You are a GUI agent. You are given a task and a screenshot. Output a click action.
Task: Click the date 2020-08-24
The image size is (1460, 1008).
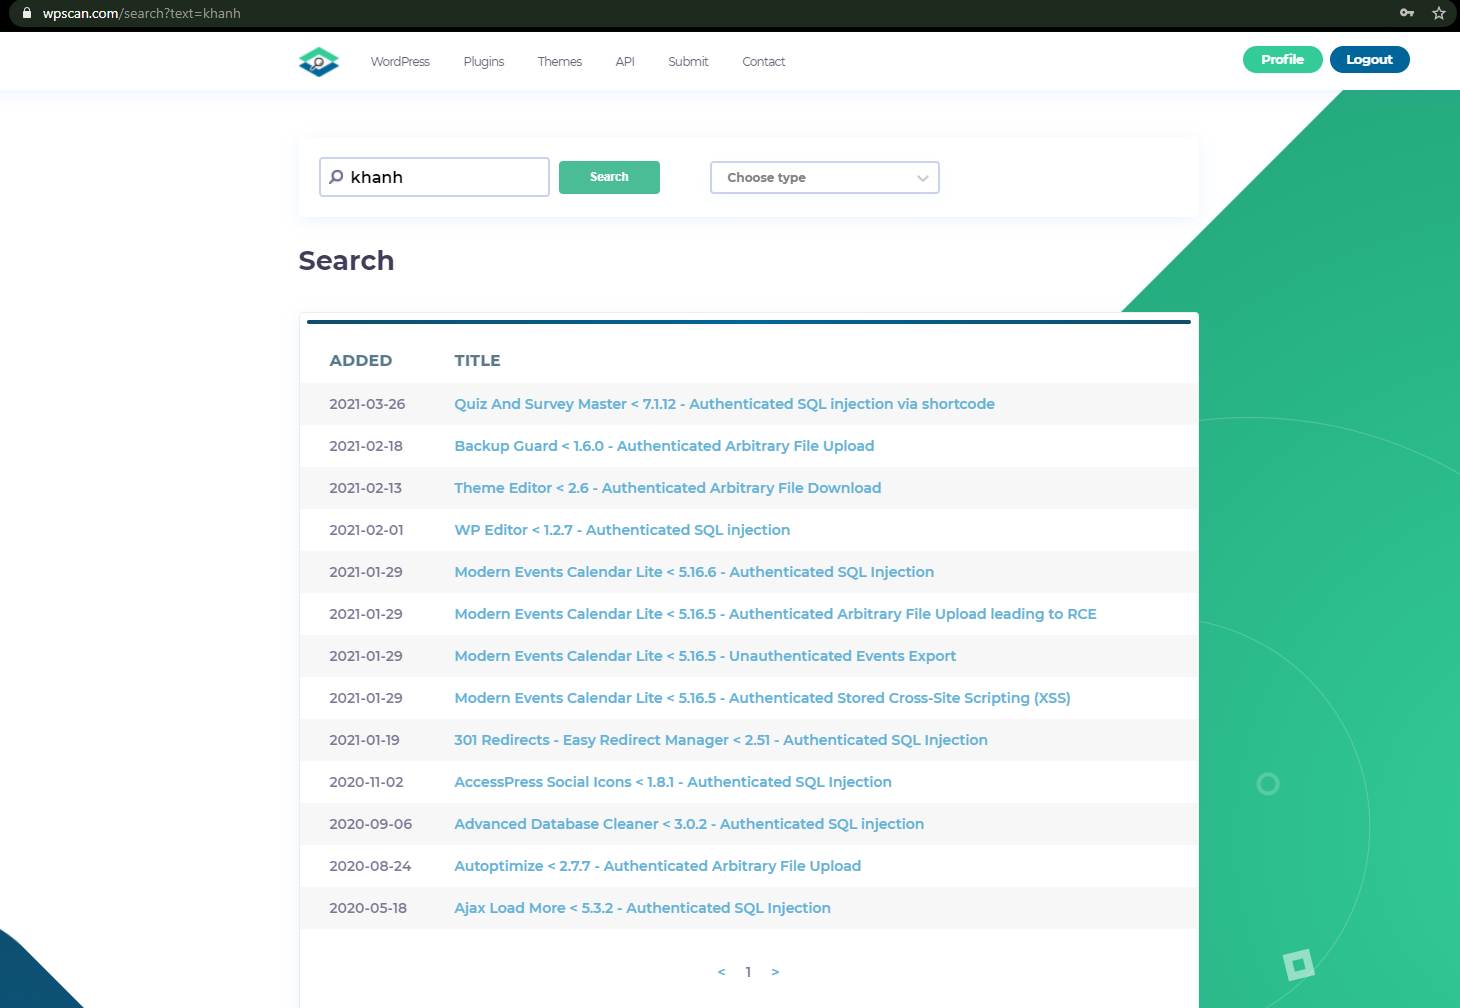point(370,866)
